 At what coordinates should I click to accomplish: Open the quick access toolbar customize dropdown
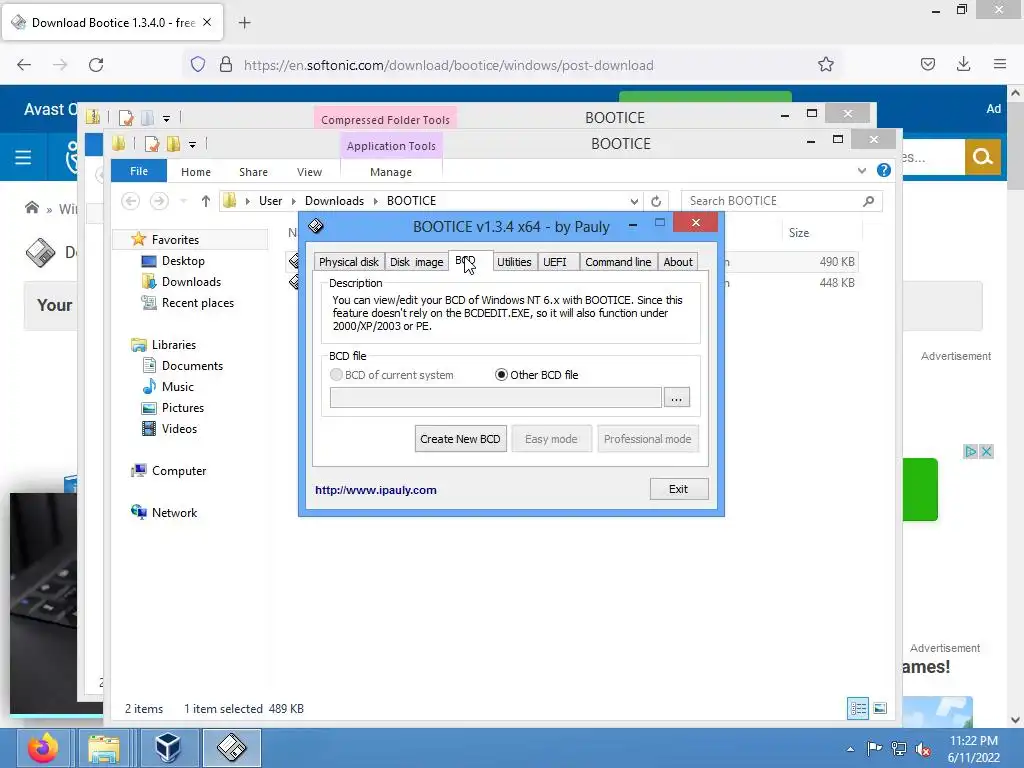click(192, 144)
